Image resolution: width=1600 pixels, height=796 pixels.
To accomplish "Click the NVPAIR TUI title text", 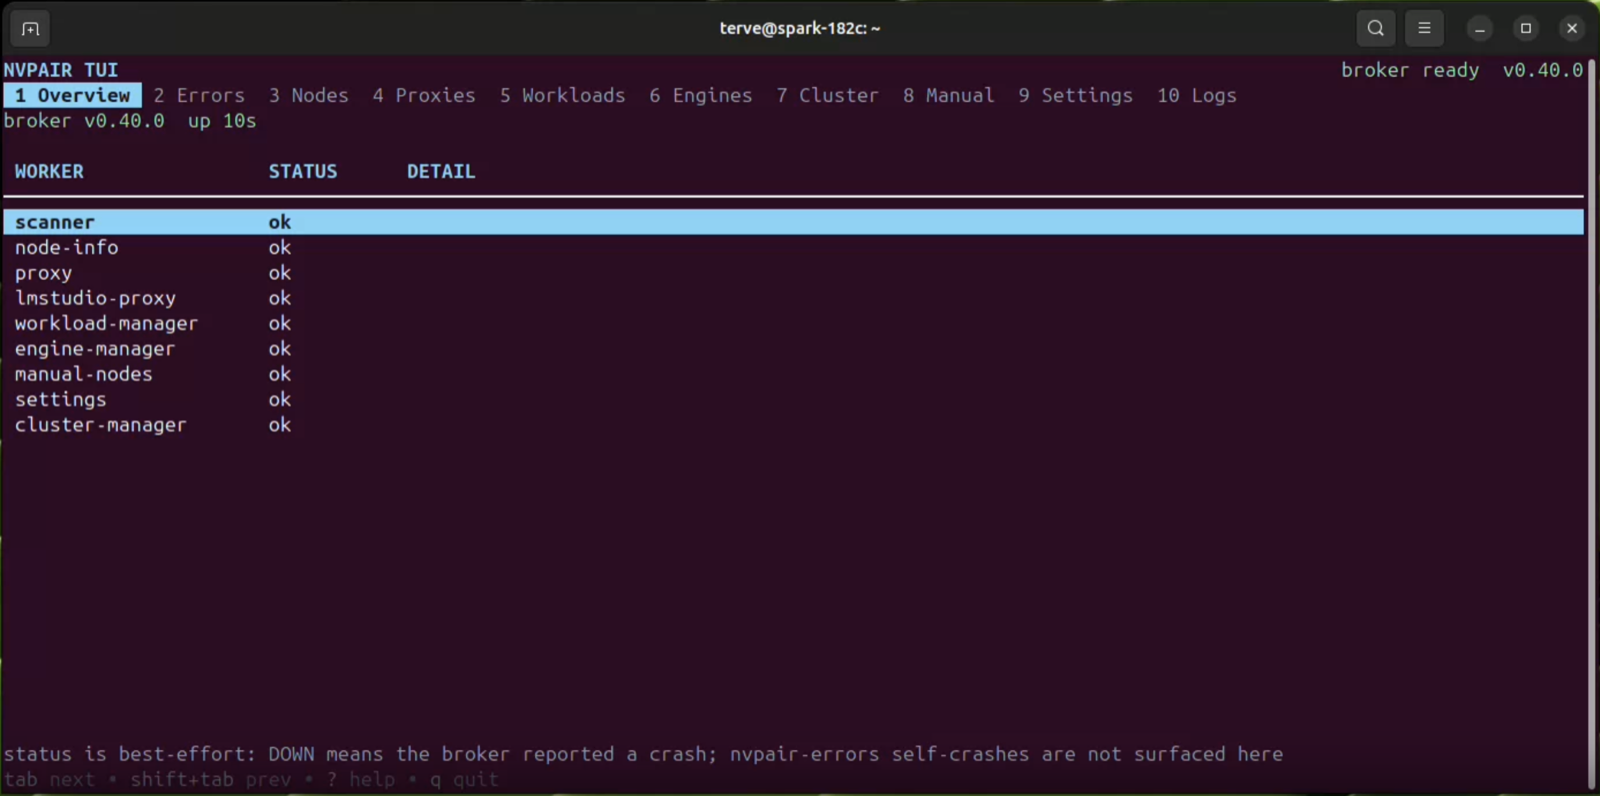I will [x=61, y=70].
